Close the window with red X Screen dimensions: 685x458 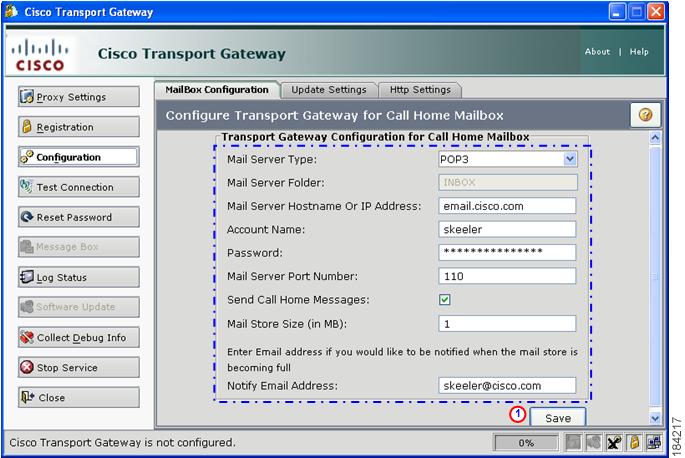coord(656,12)
